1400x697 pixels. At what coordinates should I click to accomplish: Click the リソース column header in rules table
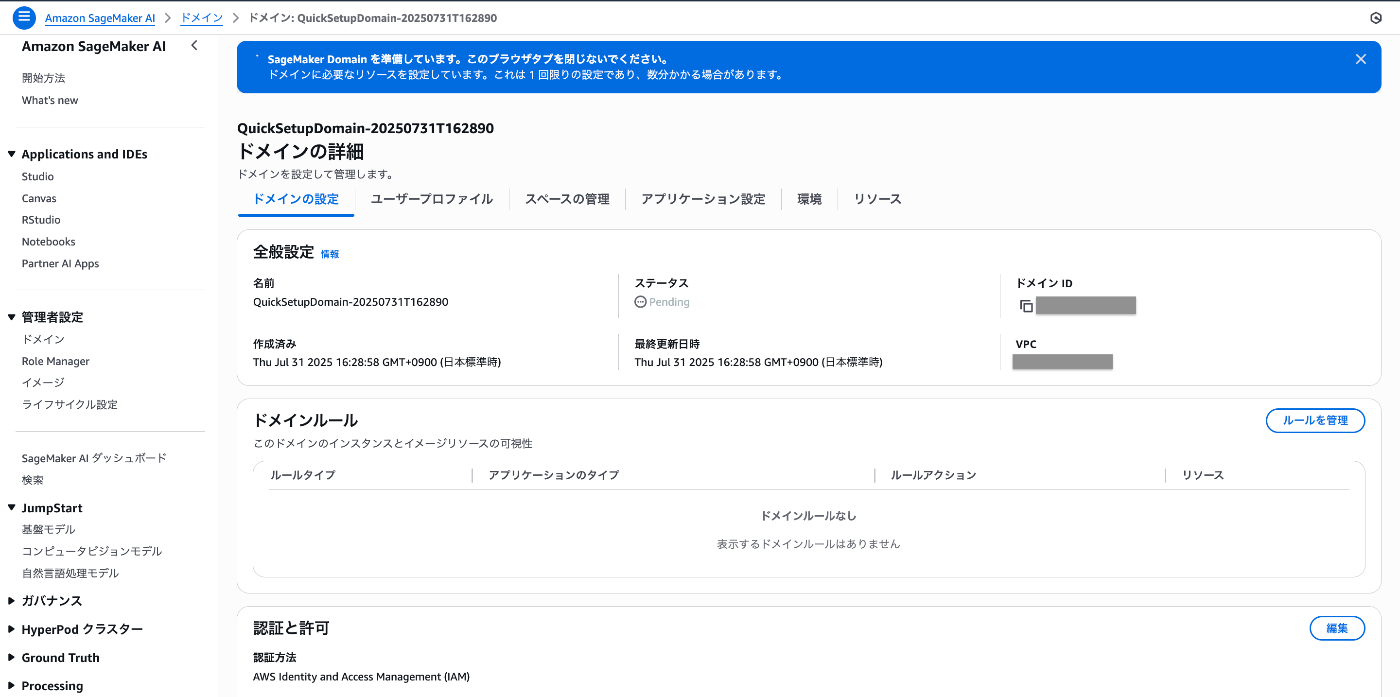[x=1203, y=475]
